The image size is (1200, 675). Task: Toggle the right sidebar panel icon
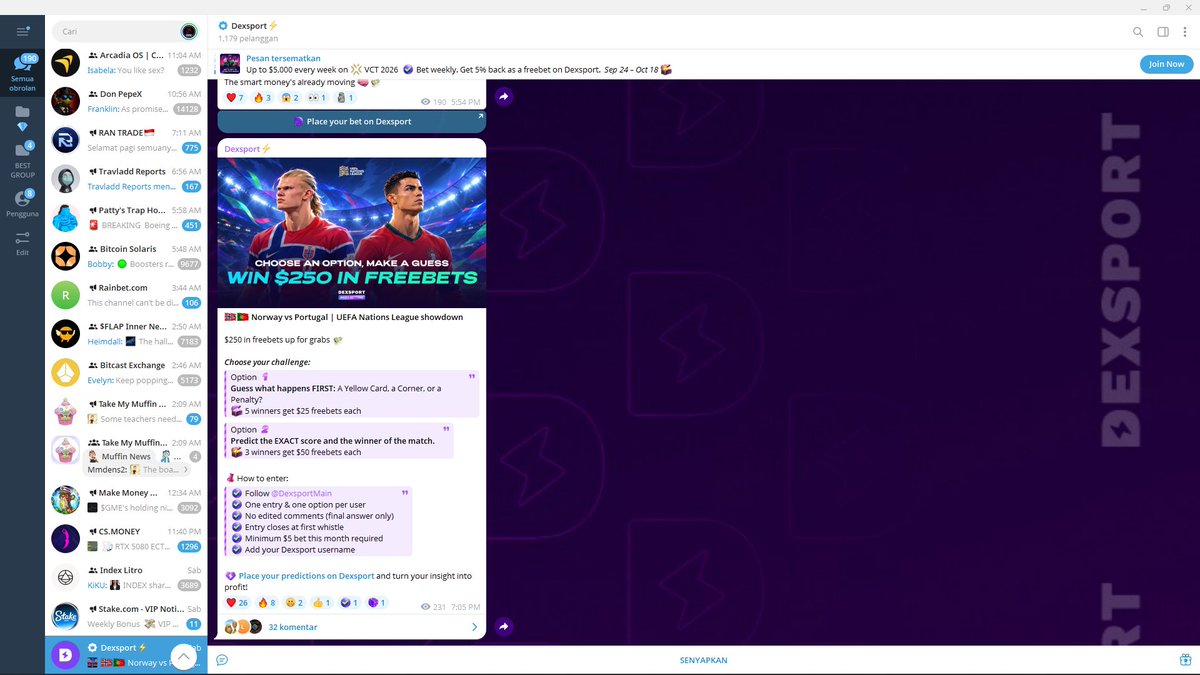pyautogui.click(x=1163, y=32)
